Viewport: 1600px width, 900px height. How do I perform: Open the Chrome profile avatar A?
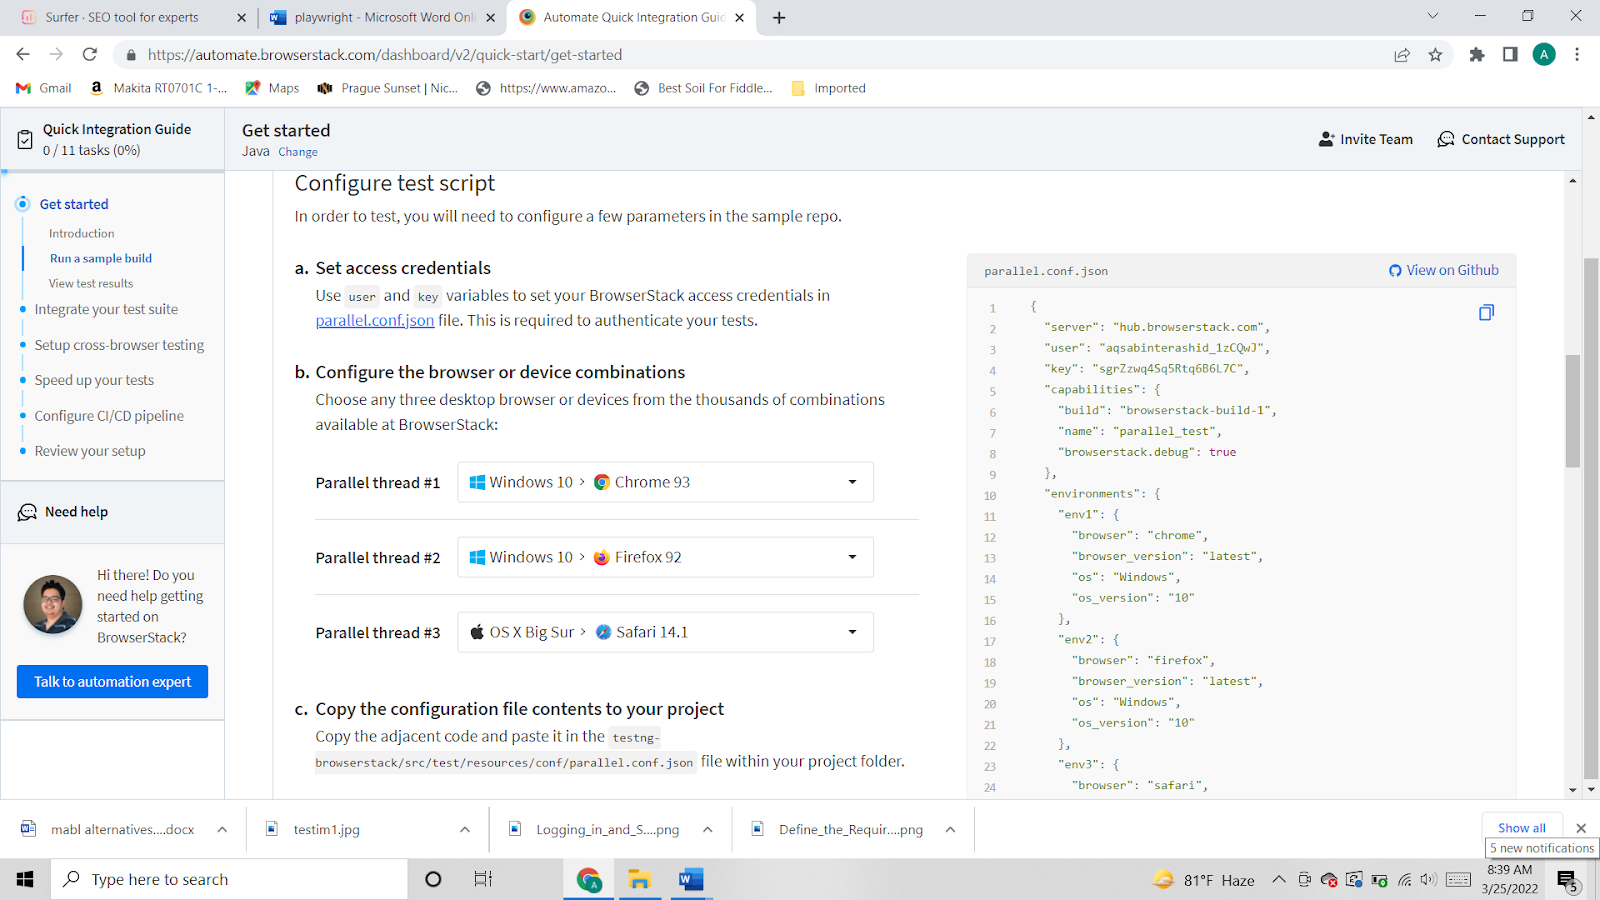point(1544,55)
